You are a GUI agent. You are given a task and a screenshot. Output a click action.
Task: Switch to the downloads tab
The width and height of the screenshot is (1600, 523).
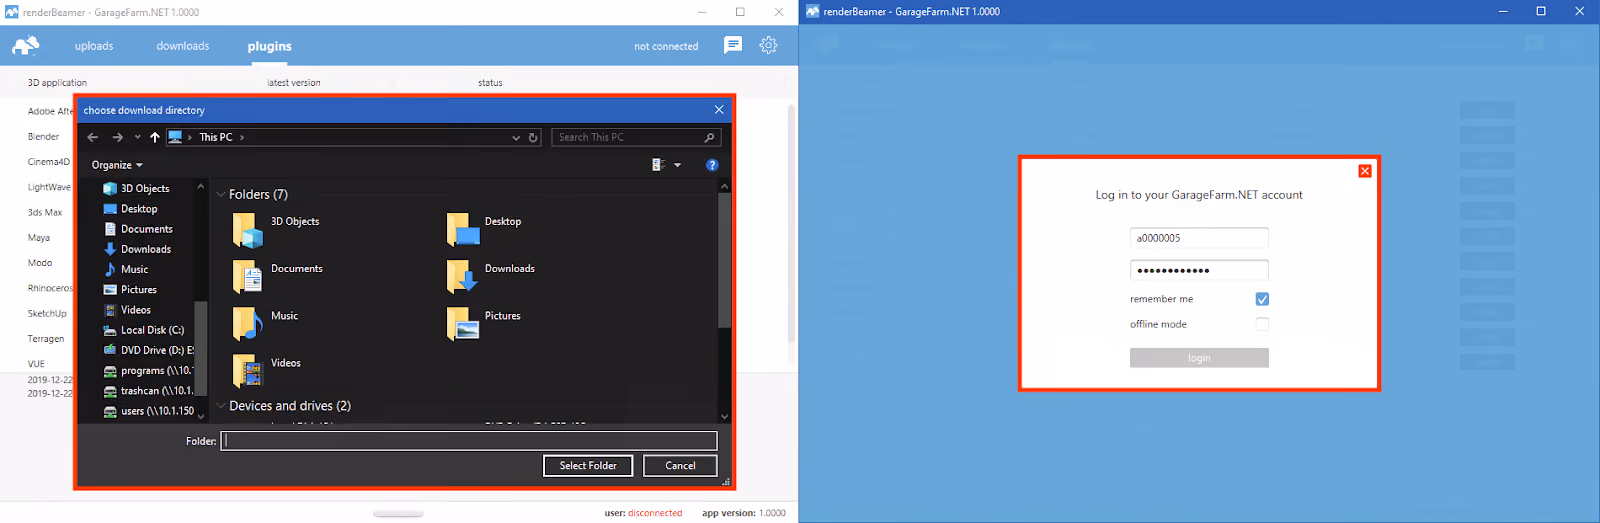pyautogui.click(x=183, y=46)
